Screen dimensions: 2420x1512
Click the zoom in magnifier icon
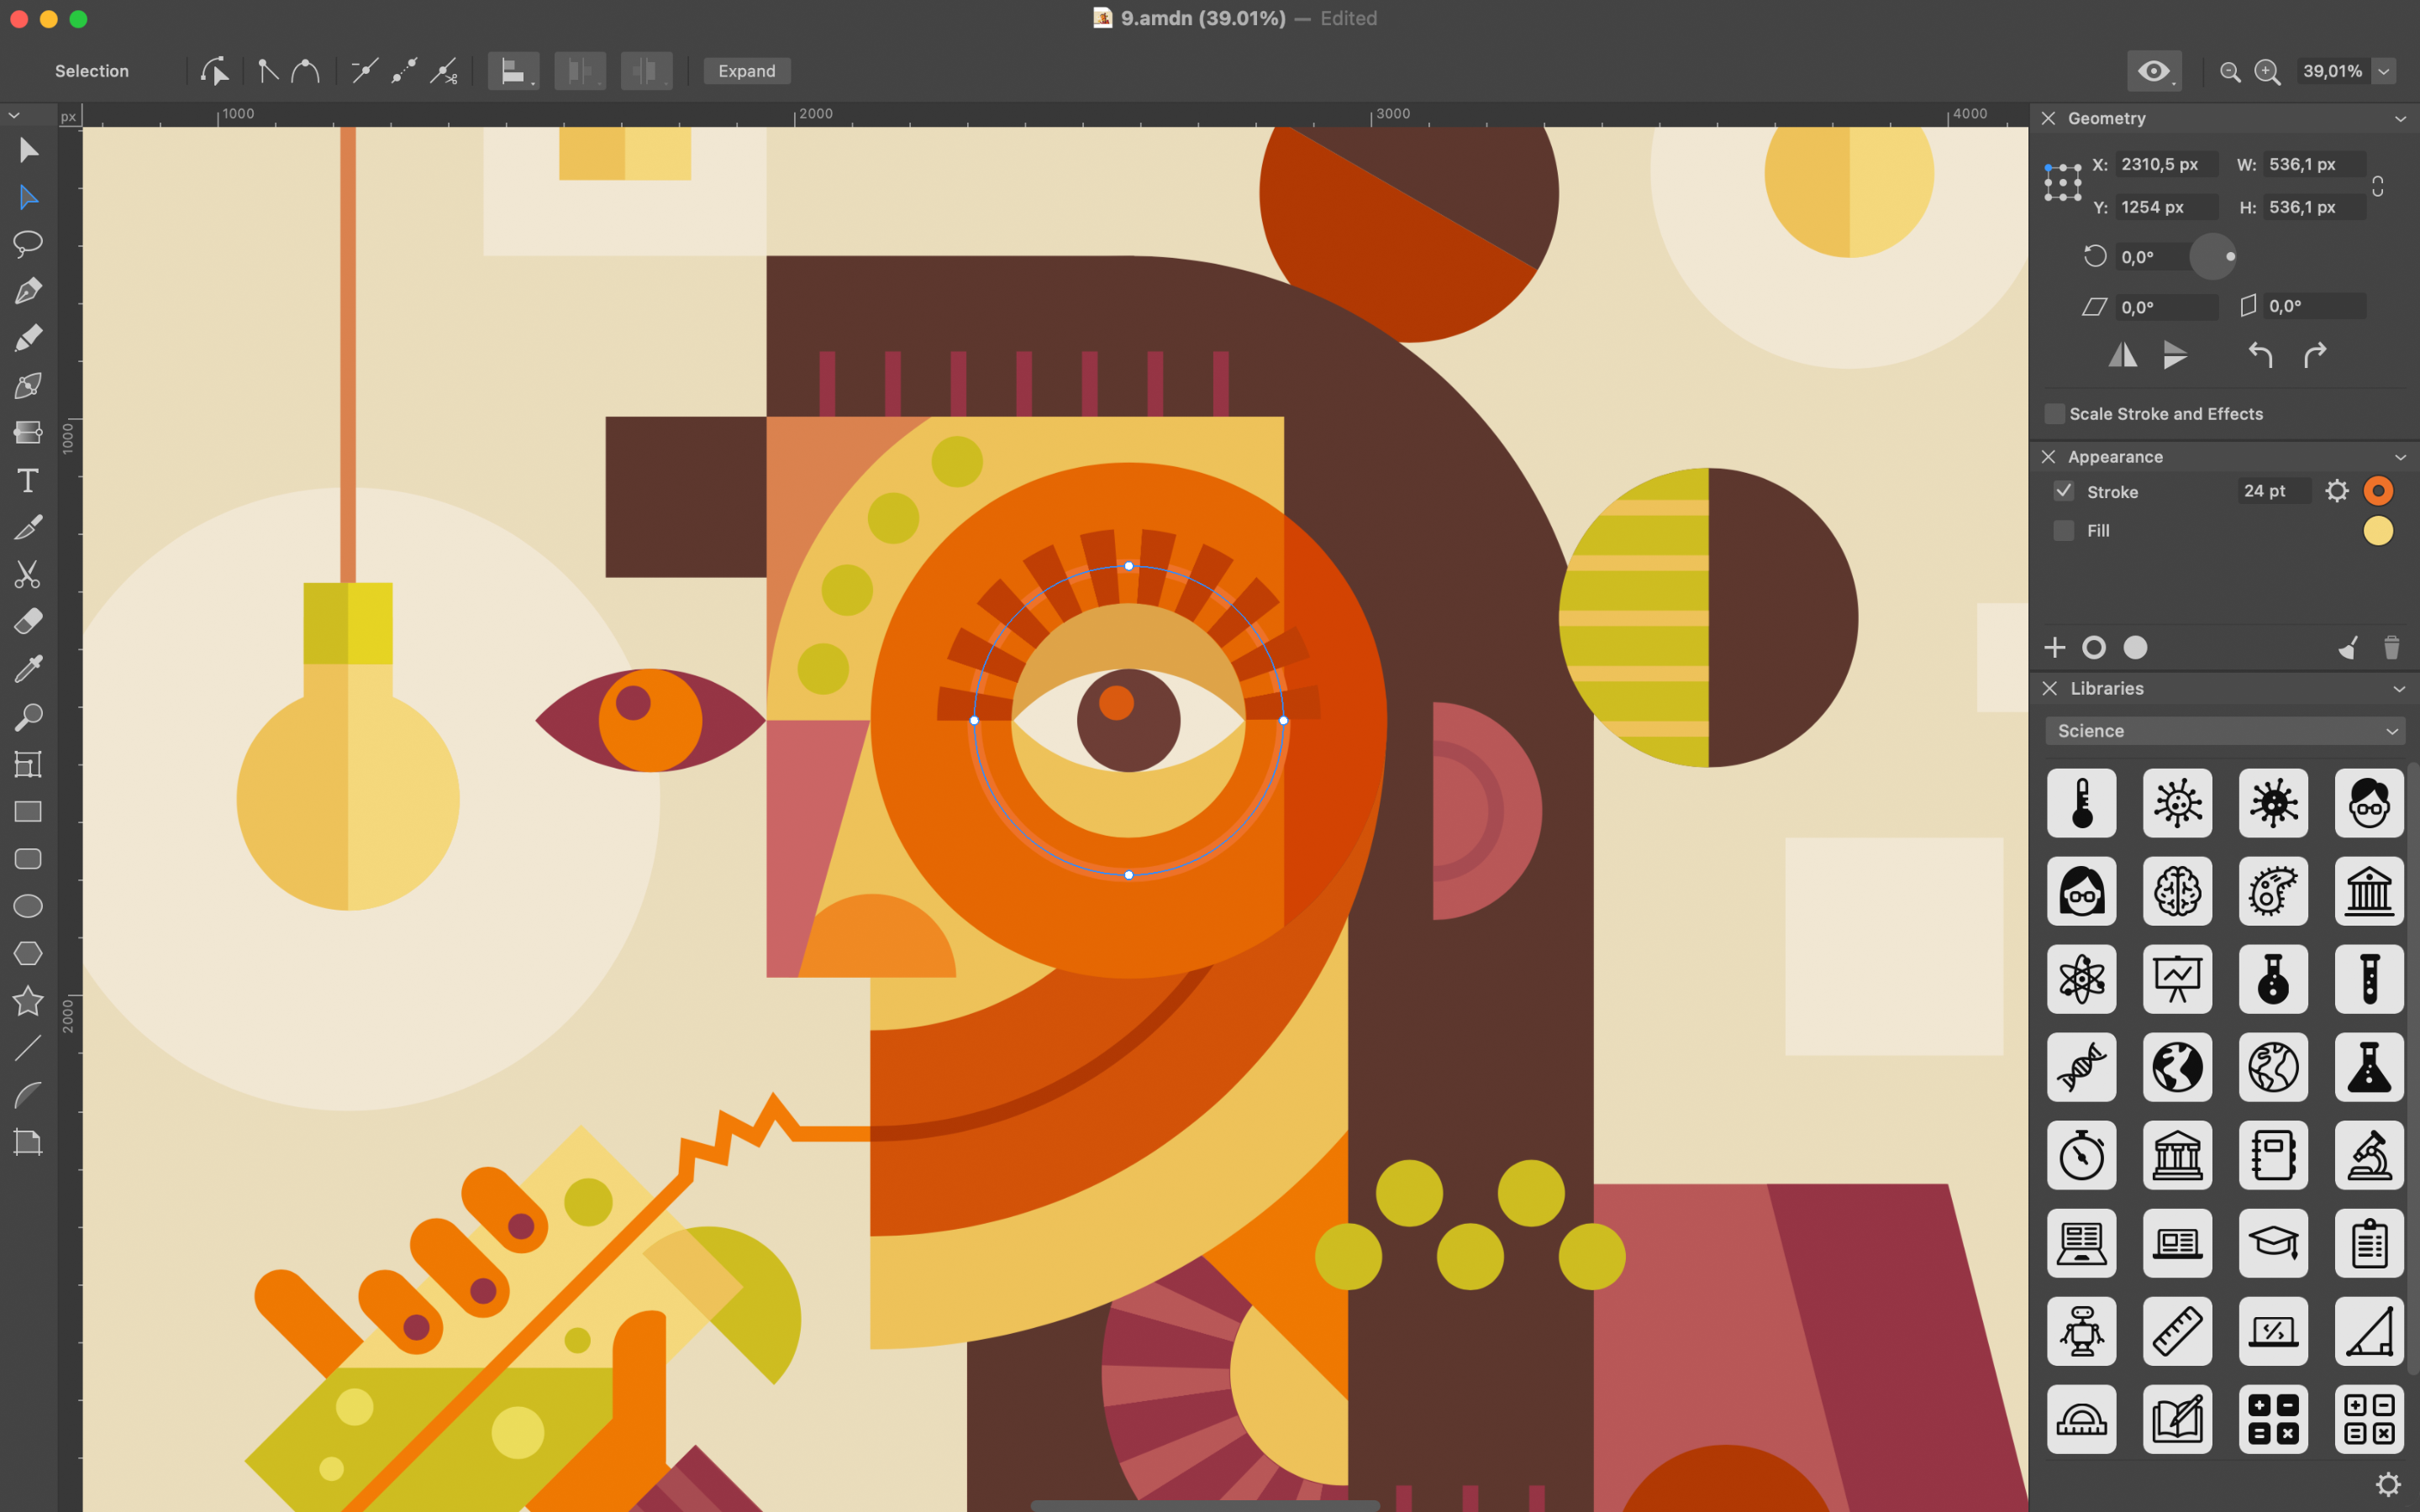click(x=2267, y=72)
